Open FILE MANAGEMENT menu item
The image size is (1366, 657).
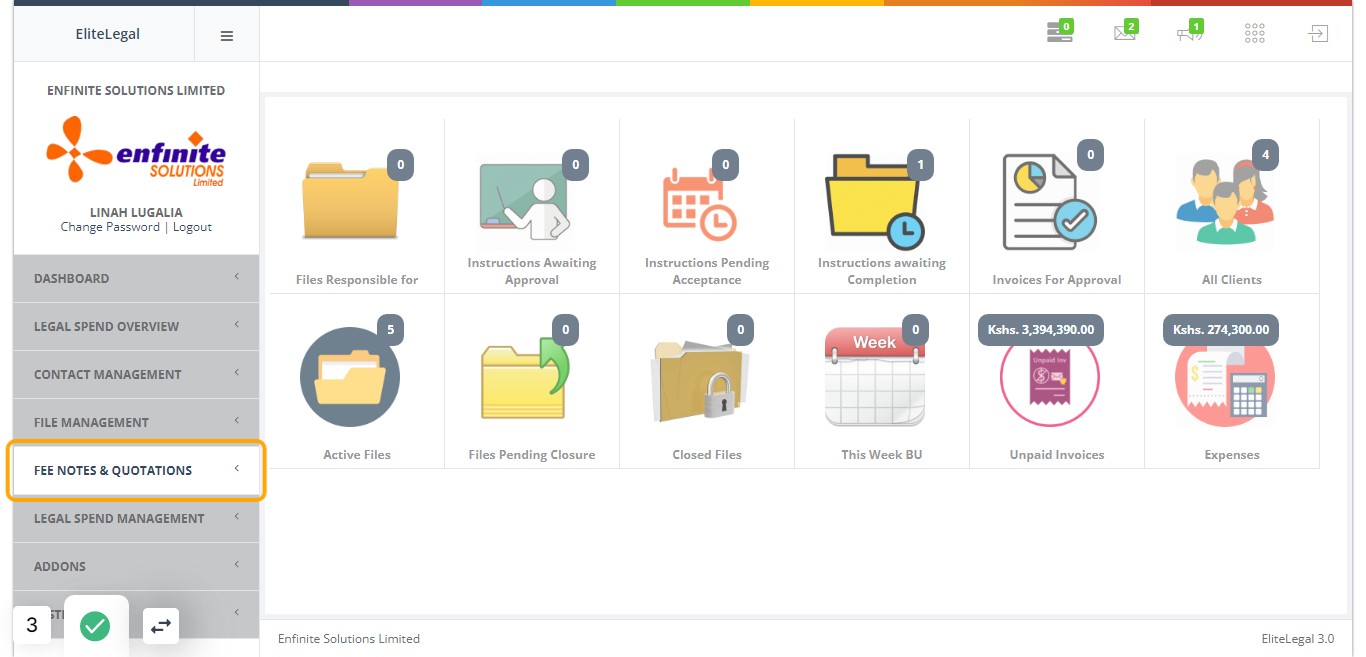click(136, 422)
